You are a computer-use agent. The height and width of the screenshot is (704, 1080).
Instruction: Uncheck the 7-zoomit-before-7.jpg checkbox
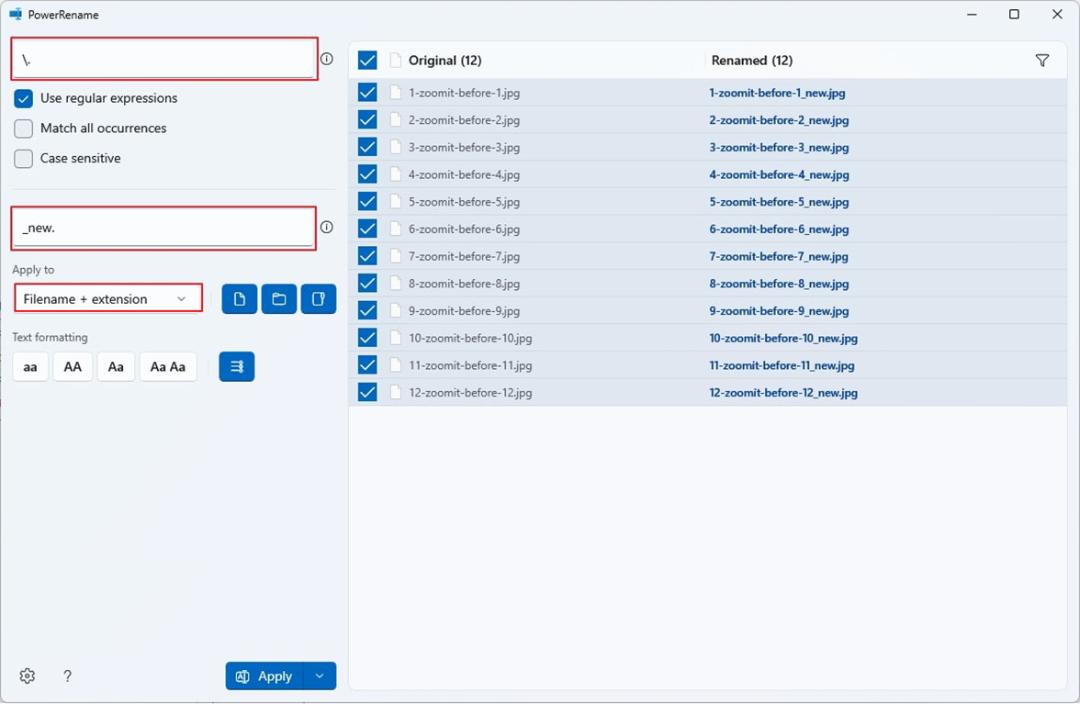[x=367, y=256]
